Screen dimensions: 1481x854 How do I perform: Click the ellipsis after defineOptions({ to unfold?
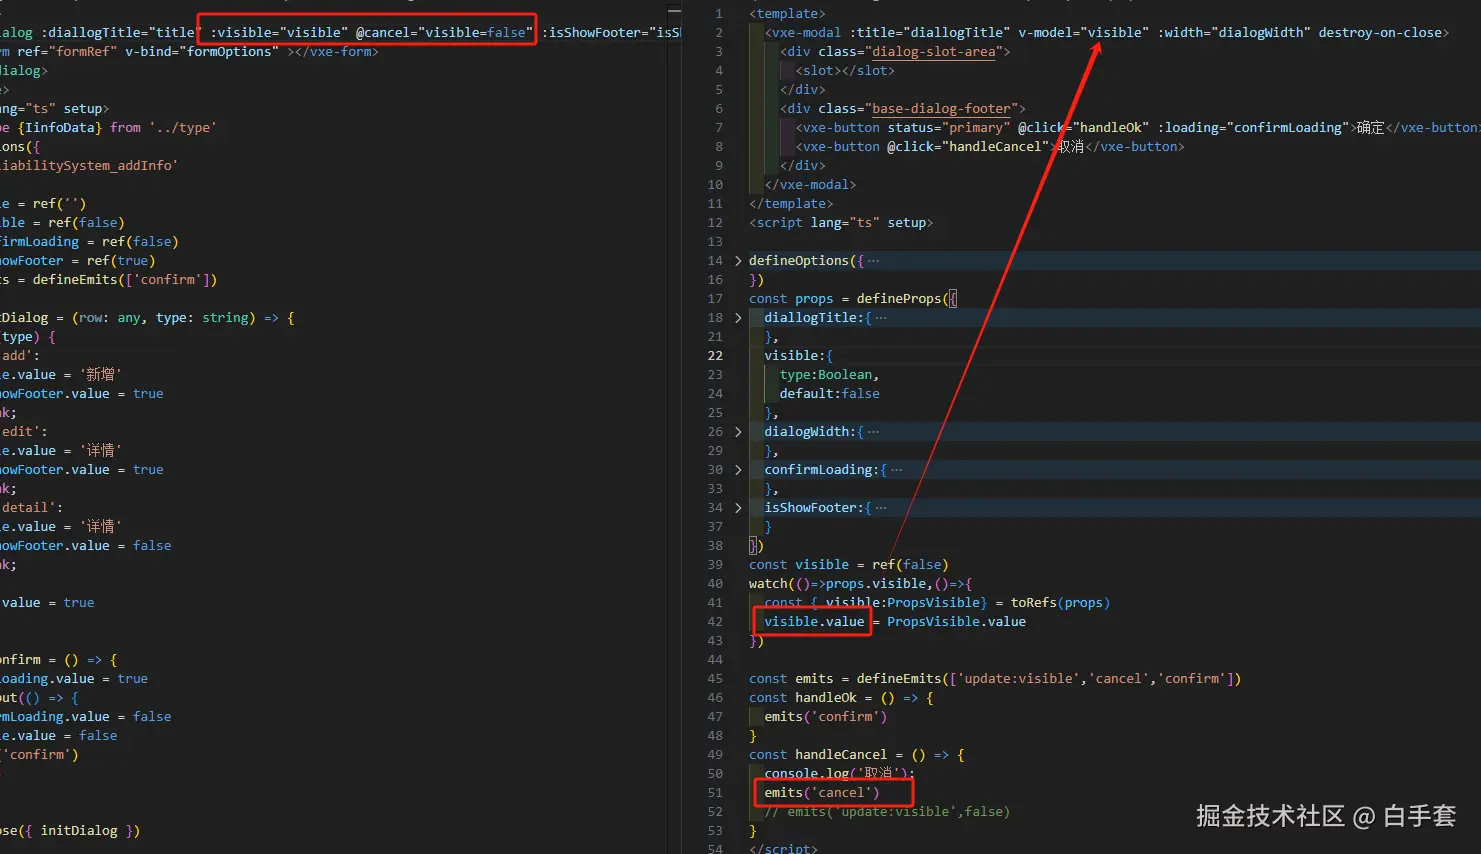coord(874,261)
